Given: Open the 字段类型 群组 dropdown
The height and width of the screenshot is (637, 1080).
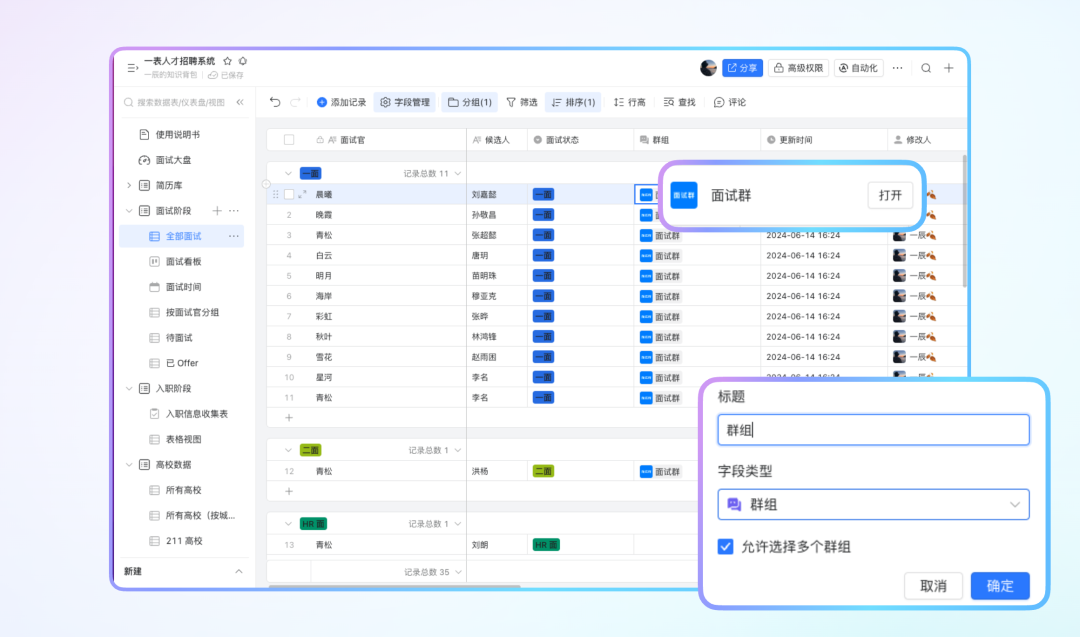Looking at the screenshot, I should tap(873, 505).
